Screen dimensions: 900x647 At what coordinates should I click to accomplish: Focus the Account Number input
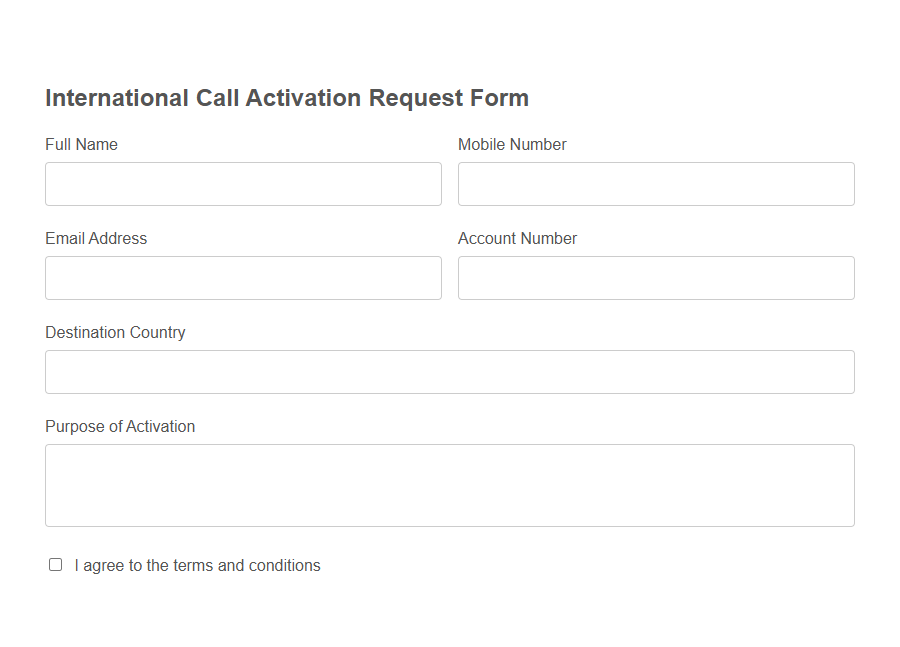point(656,277)
